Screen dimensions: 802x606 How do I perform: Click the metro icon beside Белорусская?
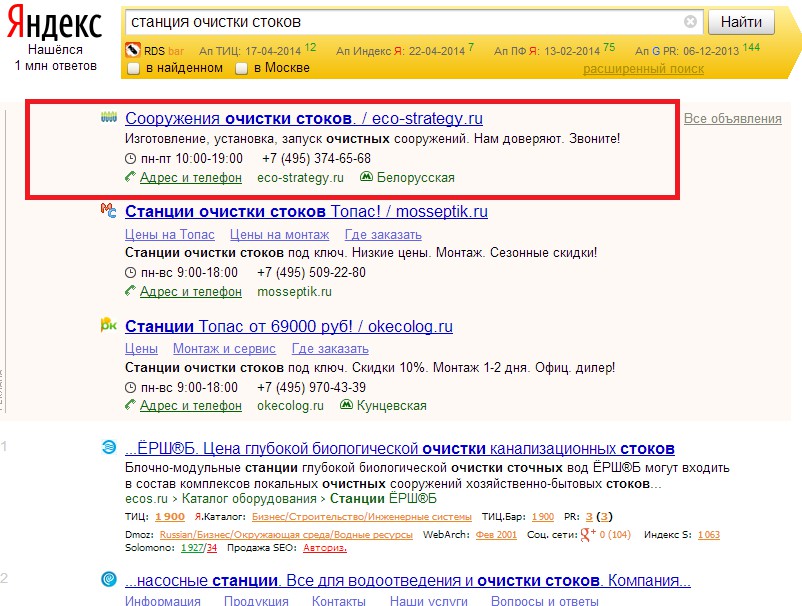[x=366, y=177]
